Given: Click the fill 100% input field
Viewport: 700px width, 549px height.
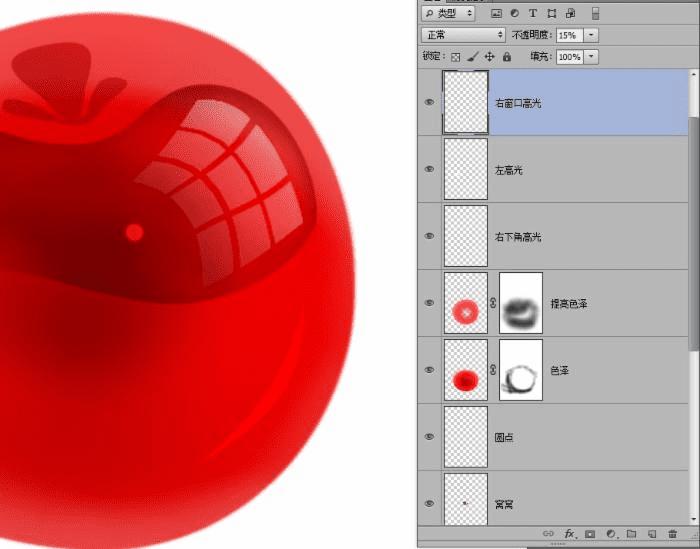Looking at the screenshot, I should 570,57.
